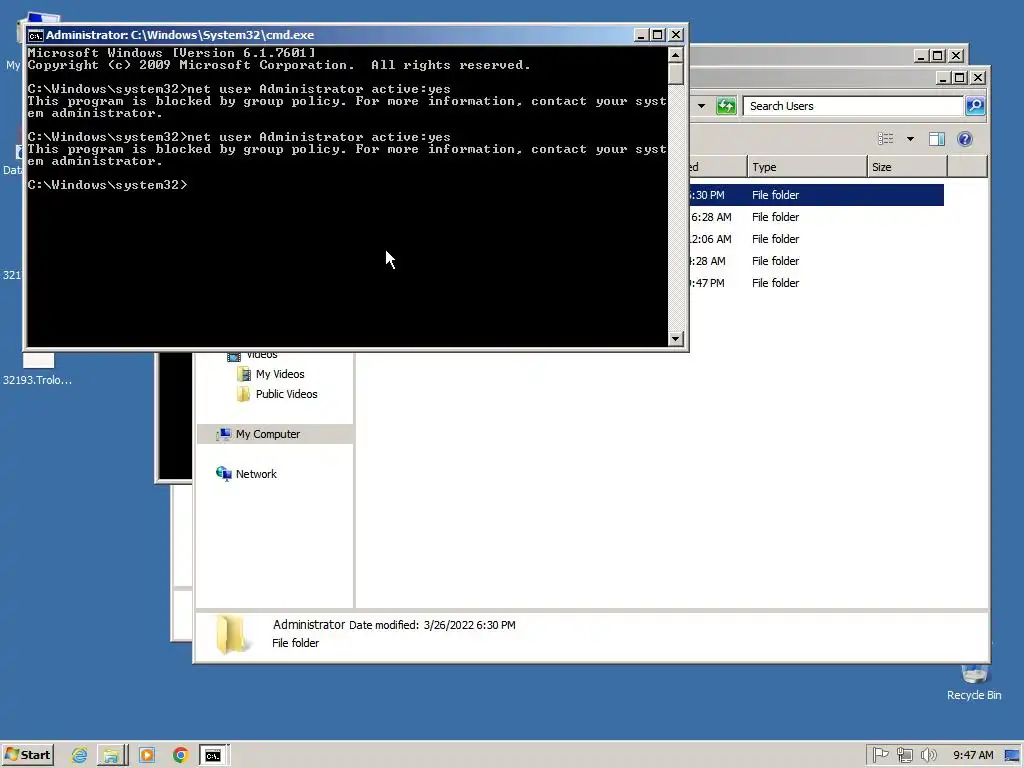Click the Show desktop button
Viewport: 1024px width, 768px height.
click(x=1012, y=755)
